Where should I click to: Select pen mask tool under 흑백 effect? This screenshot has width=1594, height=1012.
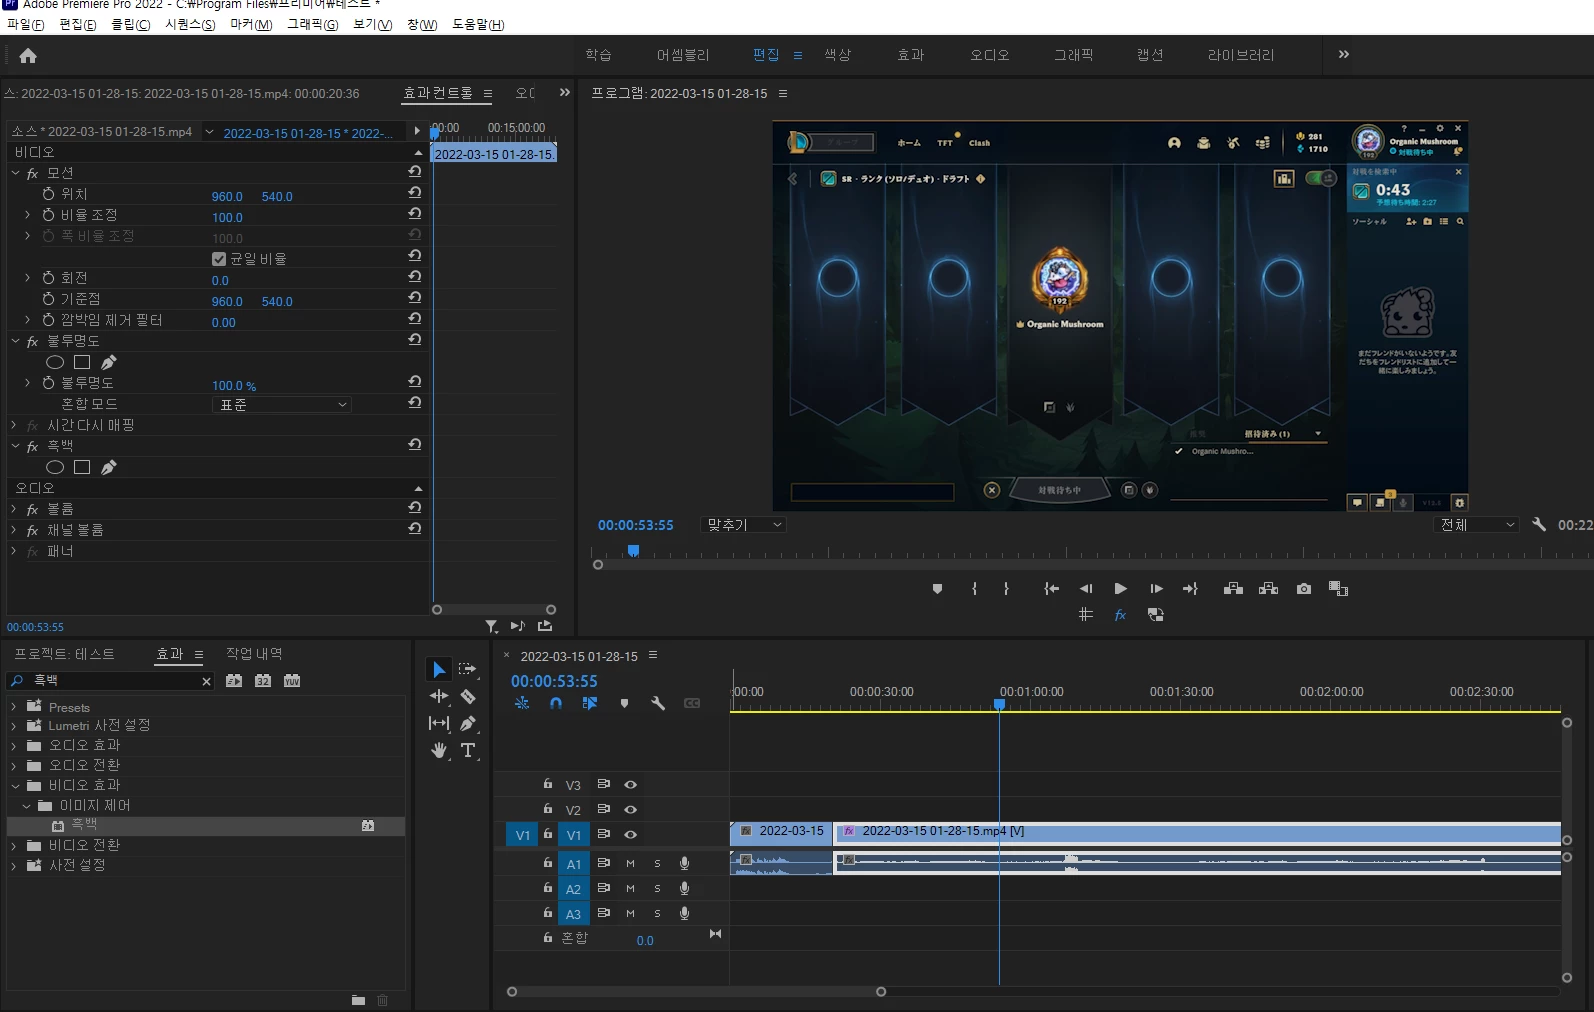pyautogui.click(x=109, y=467)
